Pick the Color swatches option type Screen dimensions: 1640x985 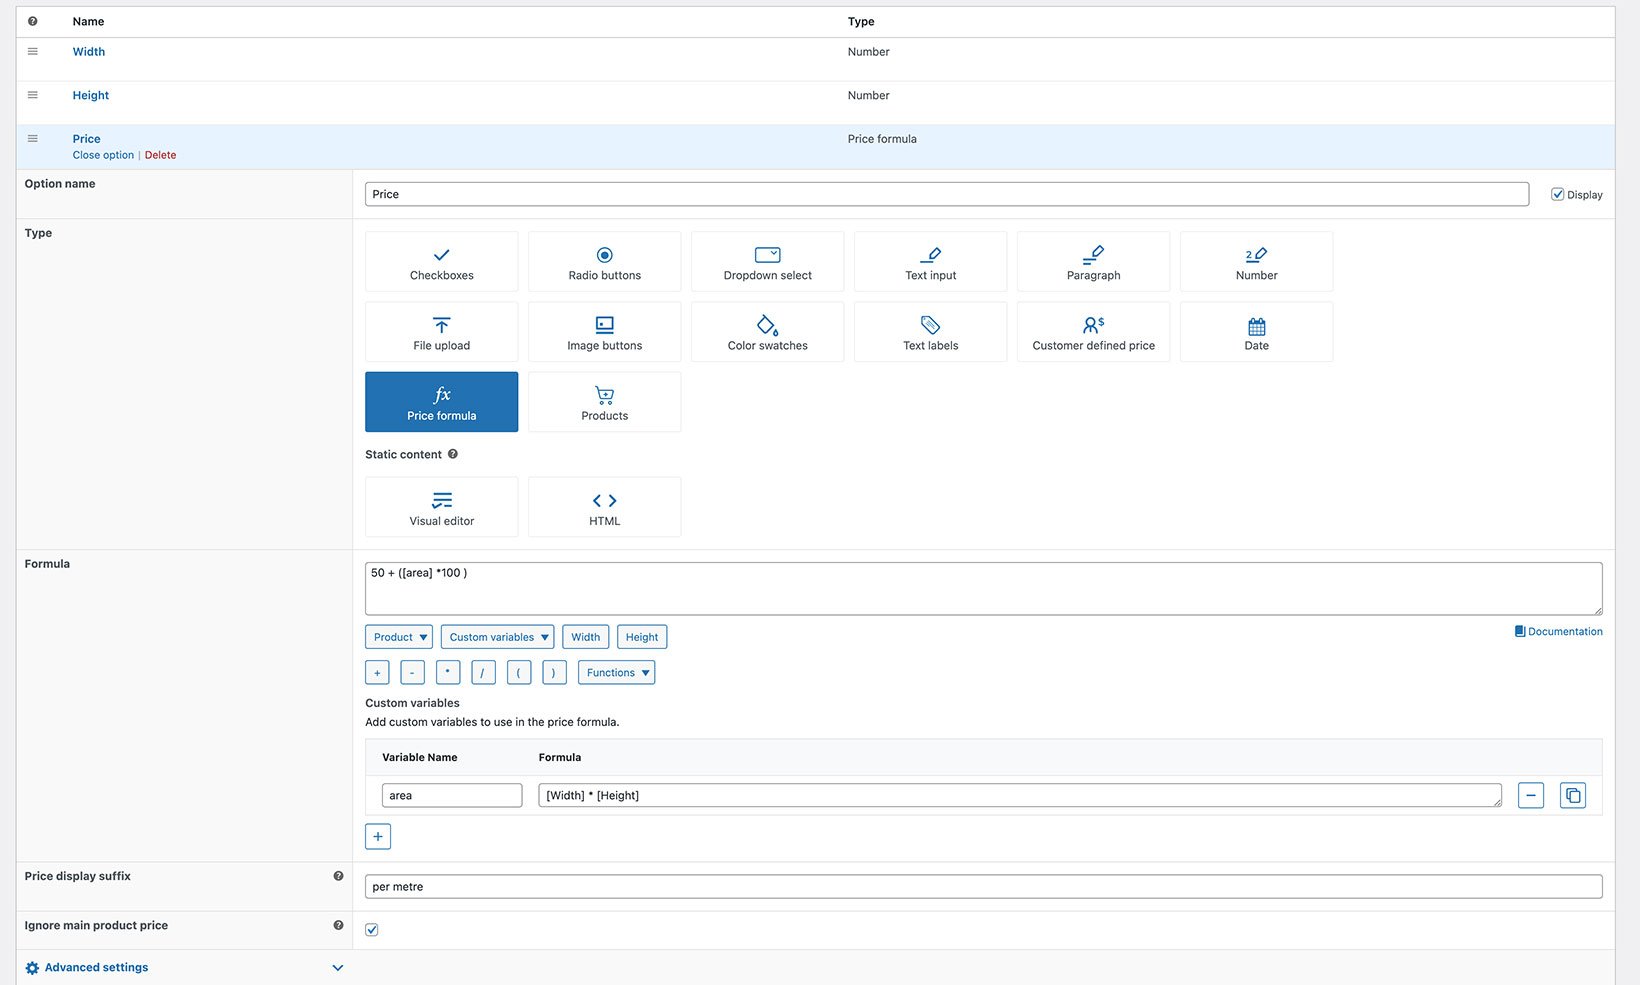coord(767,332)
